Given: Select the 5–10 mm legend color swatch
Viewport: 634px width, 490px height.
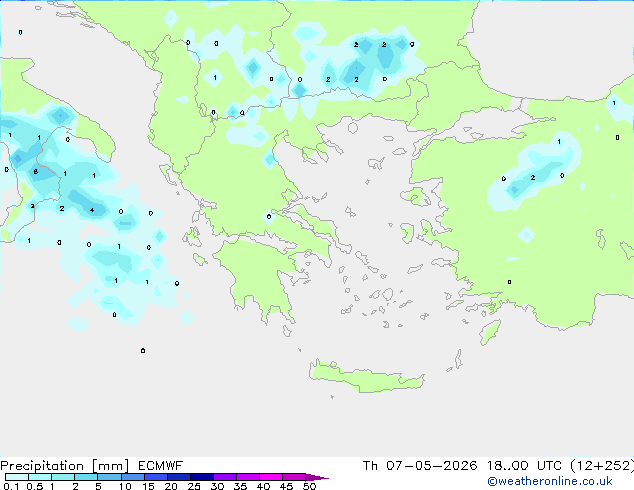Looking at the screenshot, I should coord(109,477).
